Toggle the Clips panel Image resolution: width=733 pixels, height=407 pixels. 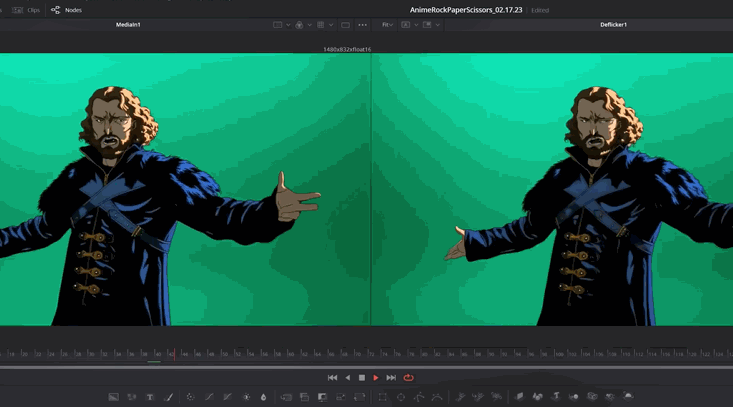26,10
